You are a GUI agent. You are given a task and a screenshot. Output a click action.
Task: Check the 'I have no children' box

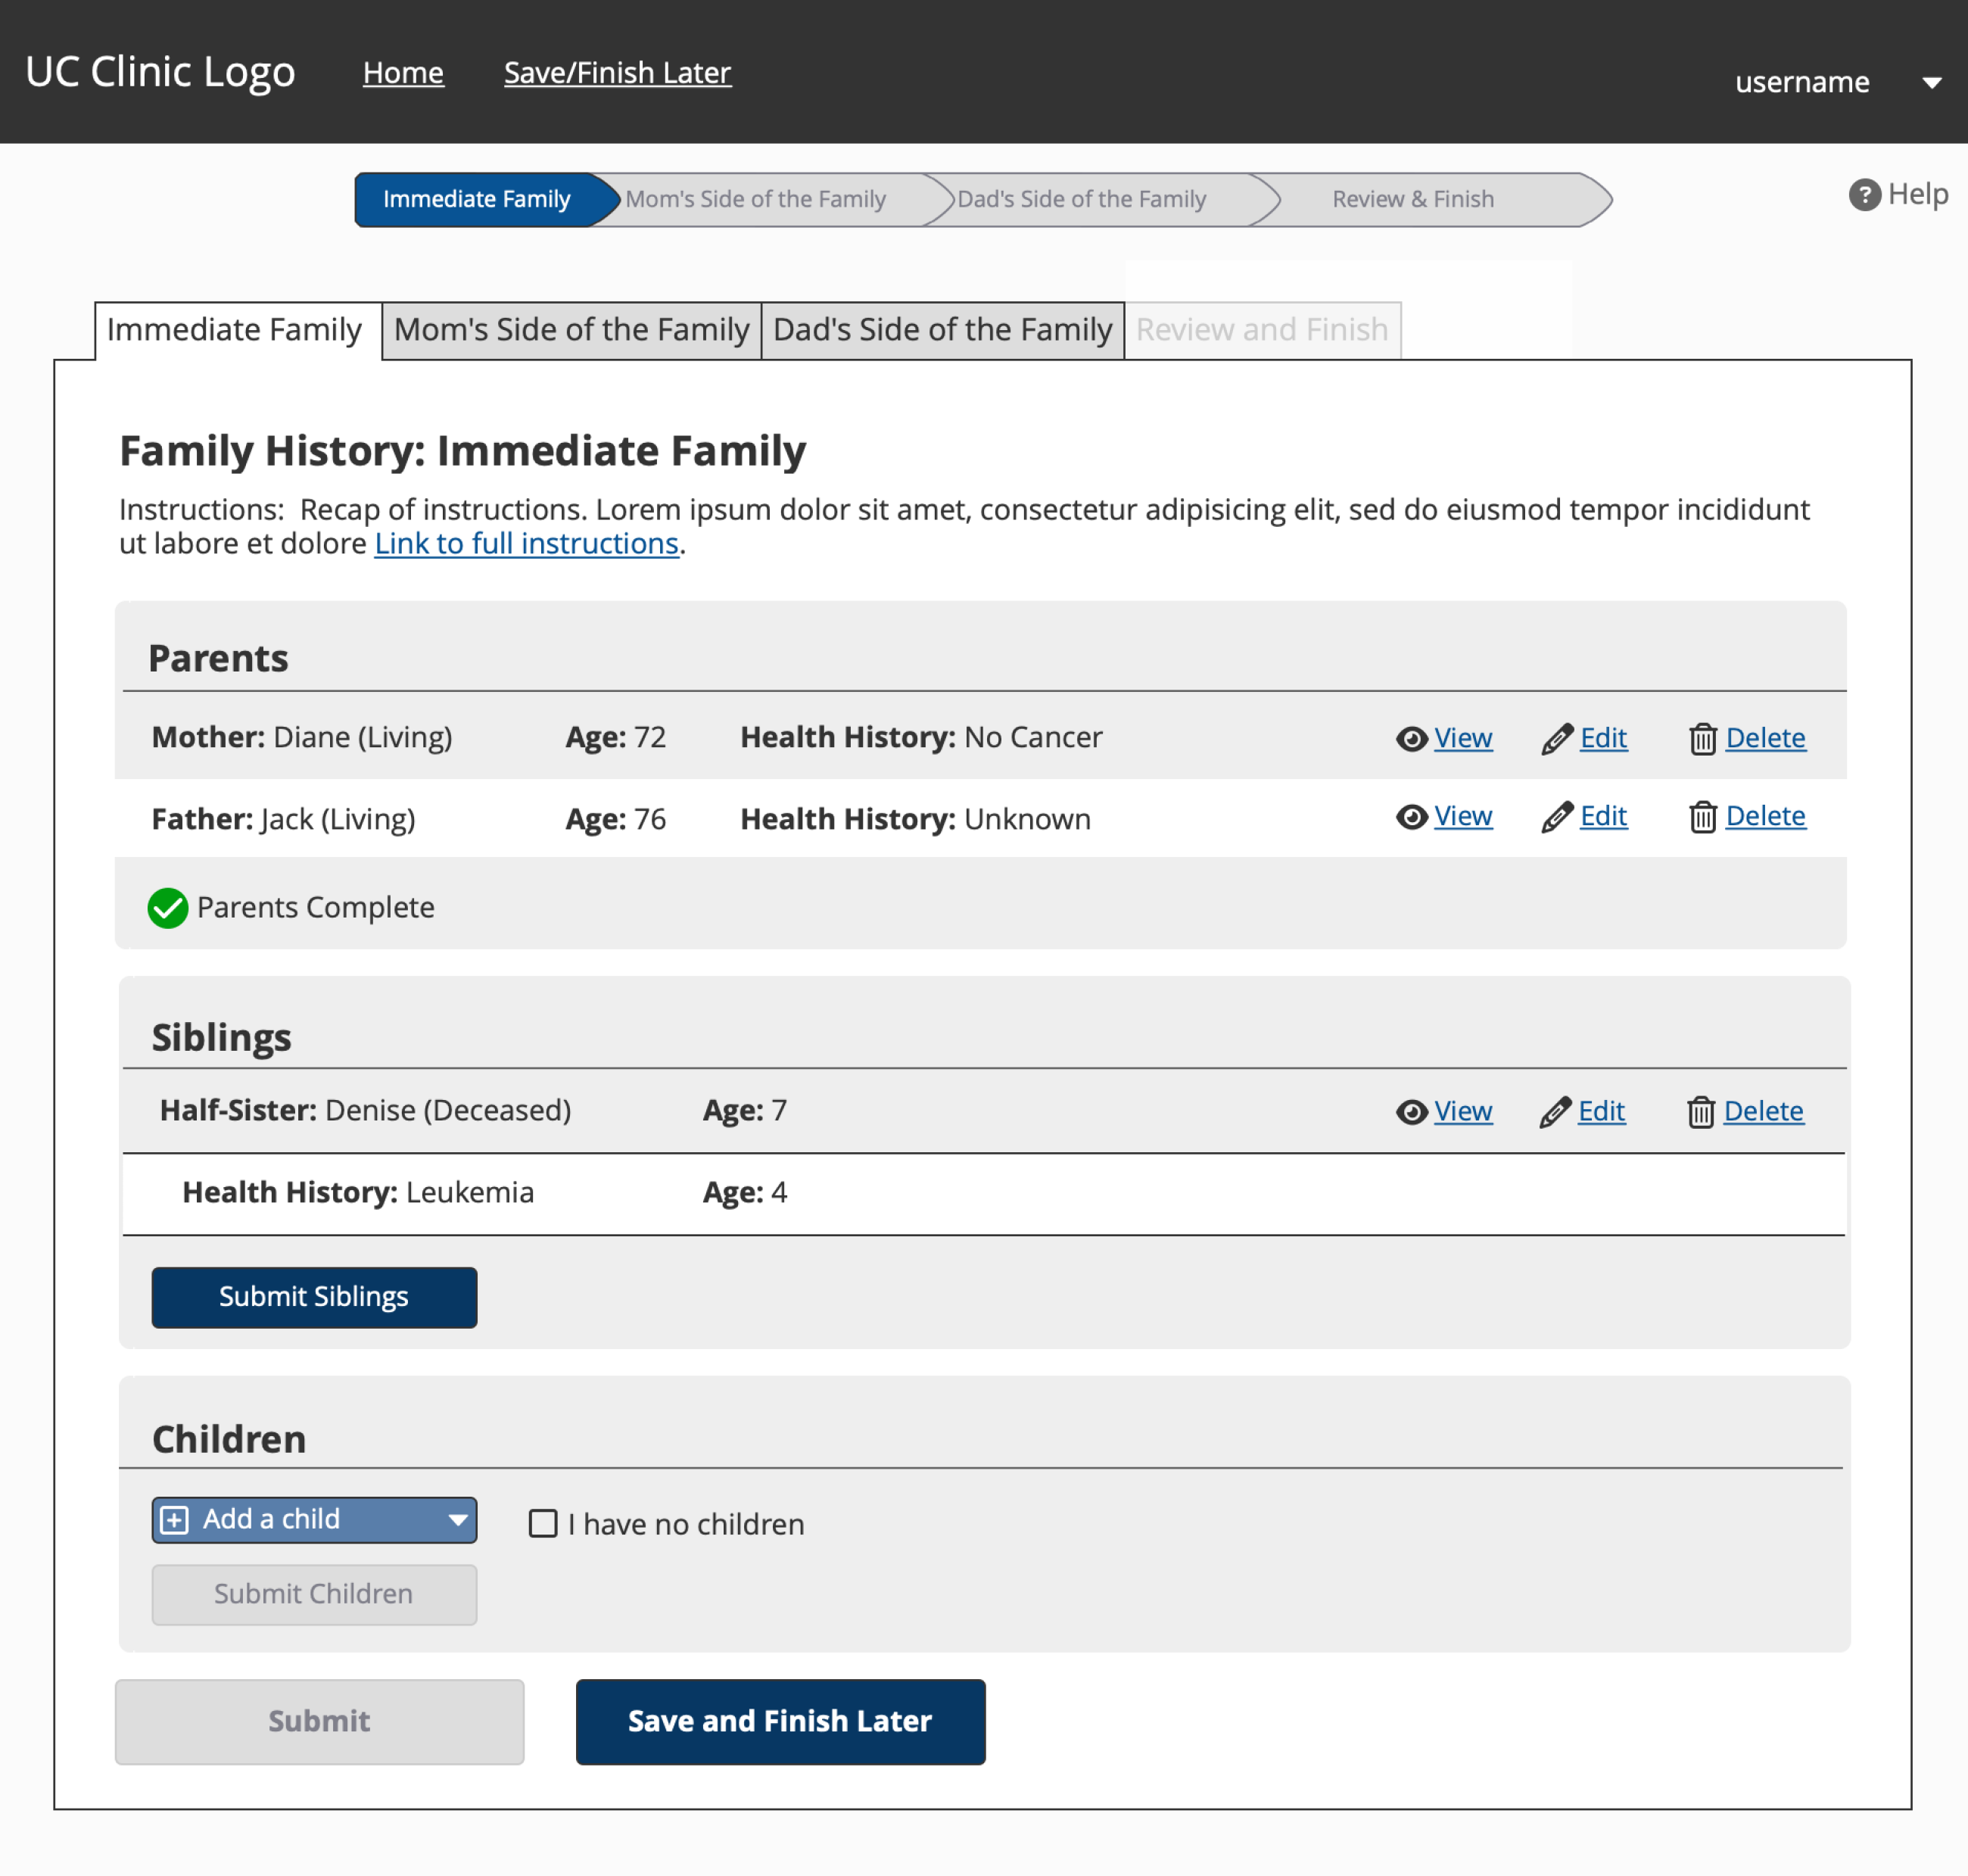[x=543, y=1523]
